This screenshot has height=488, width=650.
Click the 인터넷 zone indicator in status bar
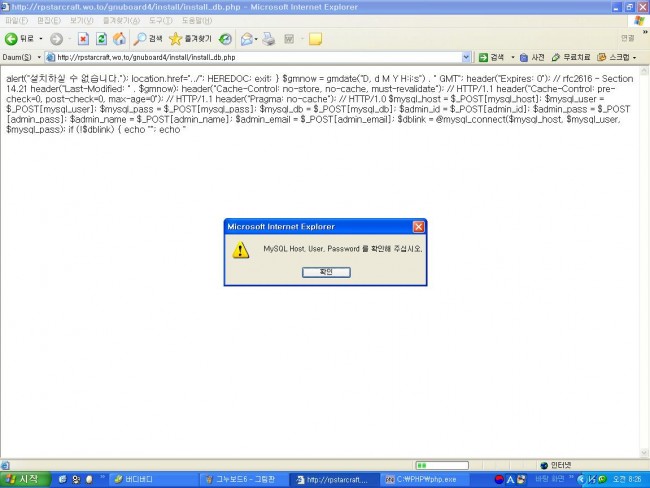point(556,465)
